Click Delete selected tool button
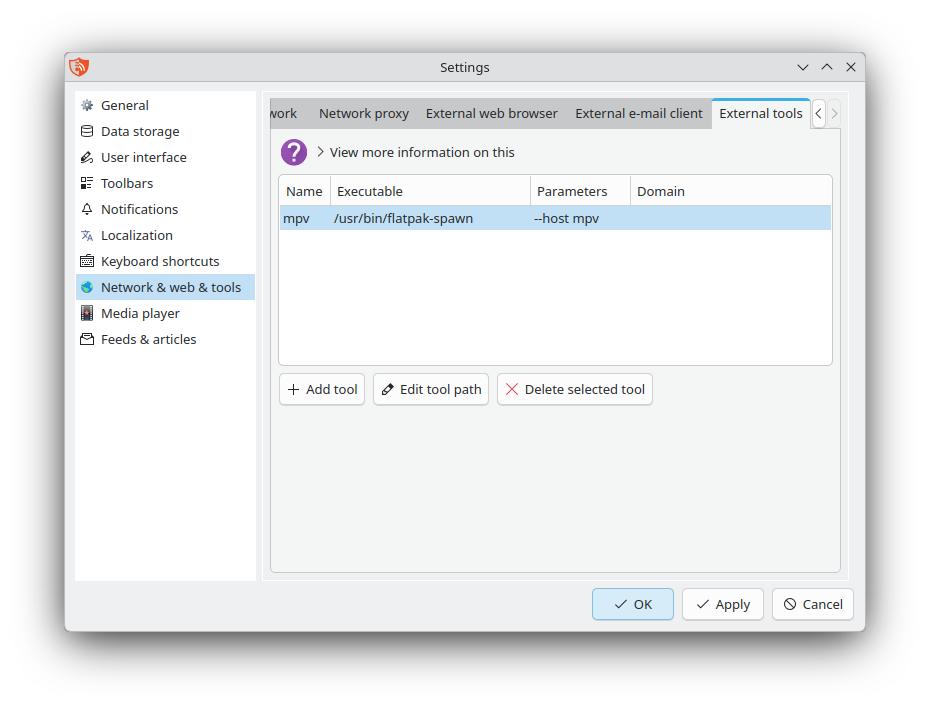930x708 pixels. coord(575,390)
